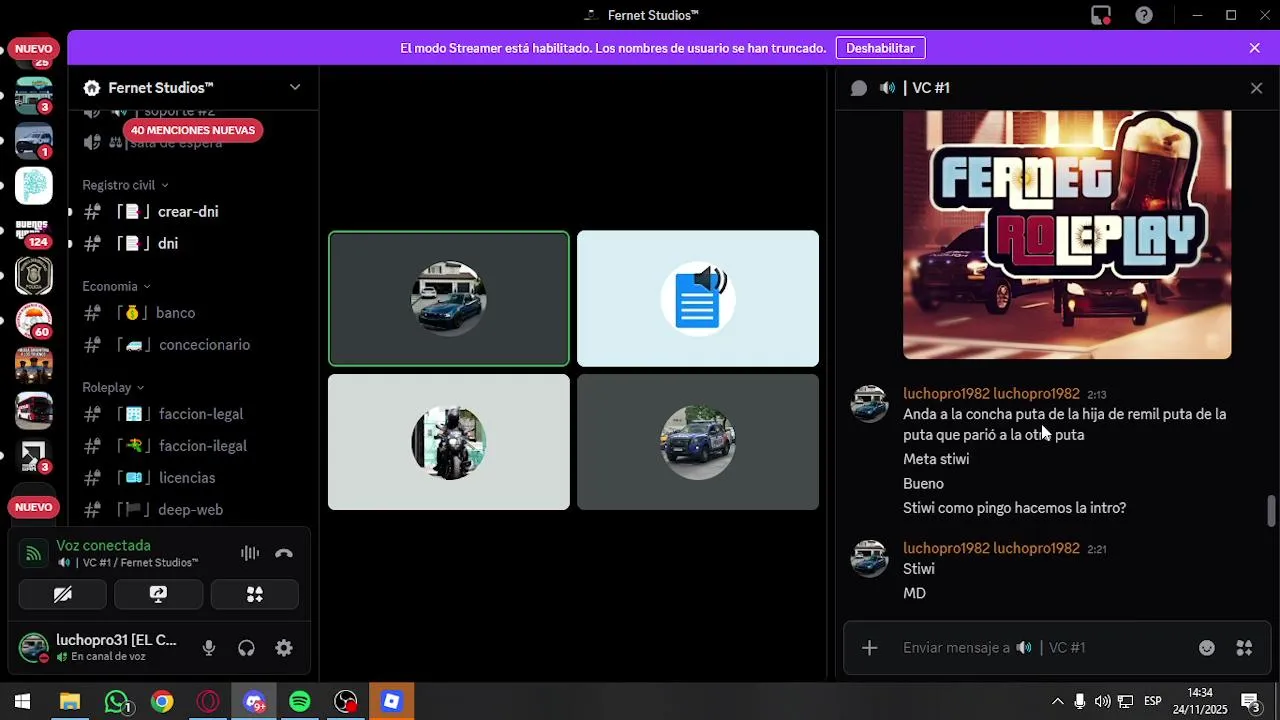The image size is (1280, 720).
Task: Open the Fernet Roleplay image in chat
Action: (x=1067, y=234)
